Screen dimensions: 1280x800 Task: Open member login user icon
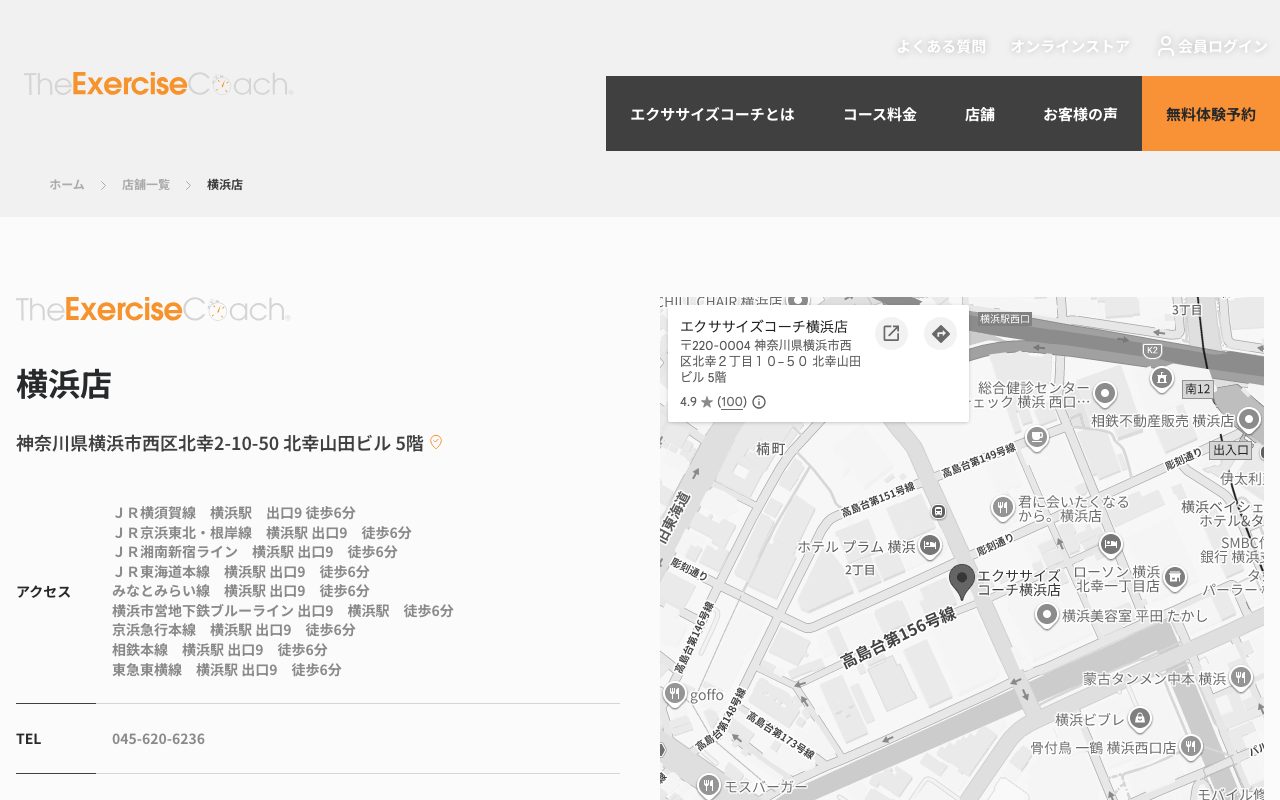coord(1166,46)
